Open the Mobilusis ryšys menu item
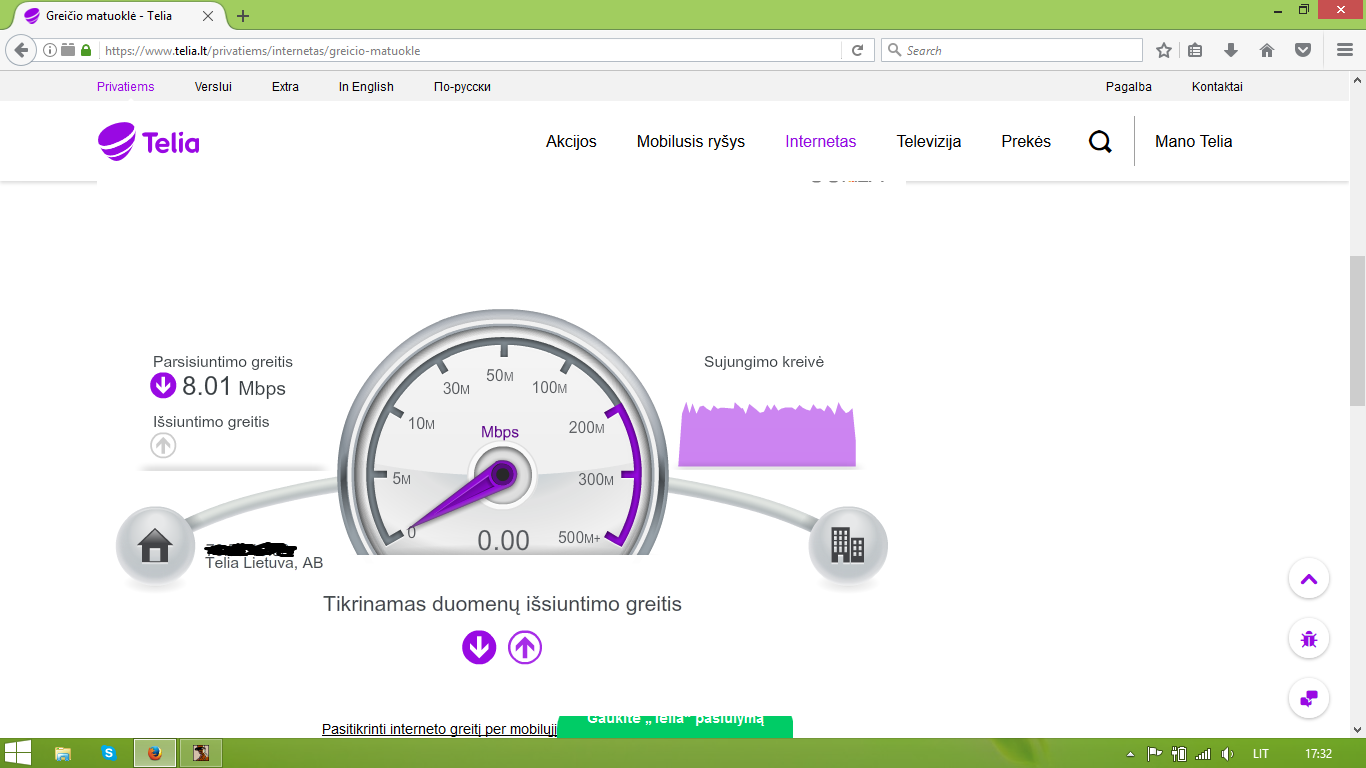 click(x=691, y=142)
